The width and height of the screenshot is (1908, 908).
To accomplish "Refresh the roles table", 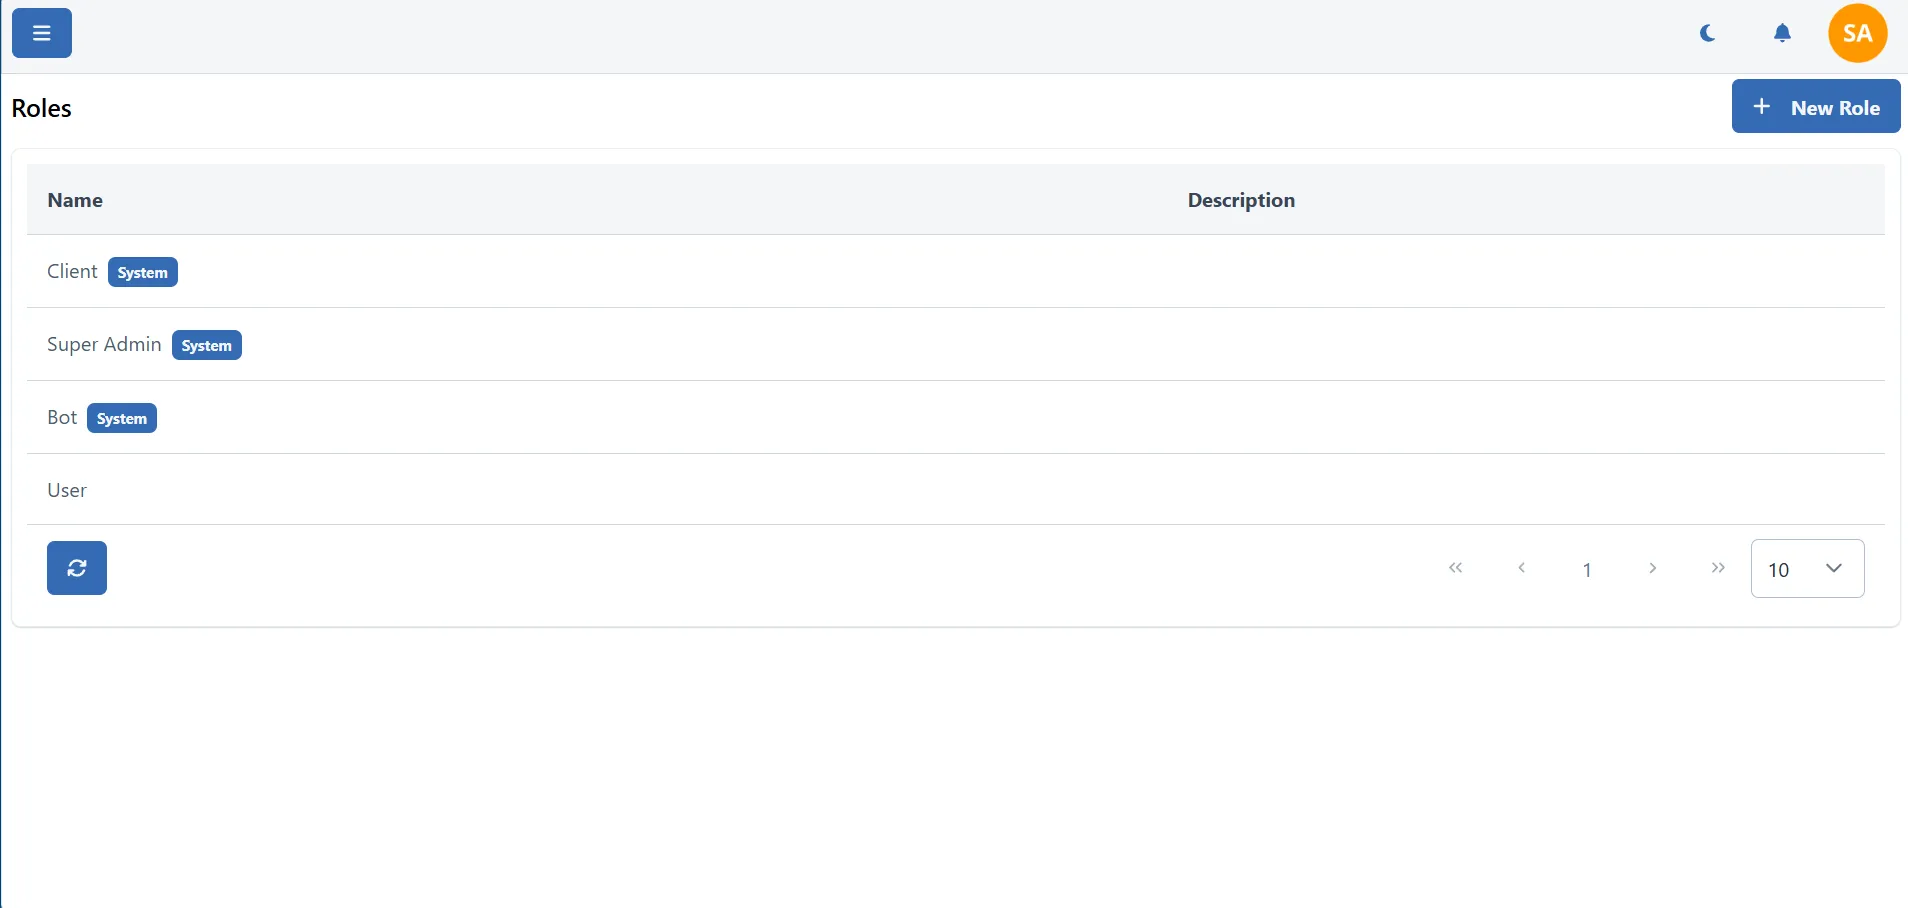I will (77, 568).
